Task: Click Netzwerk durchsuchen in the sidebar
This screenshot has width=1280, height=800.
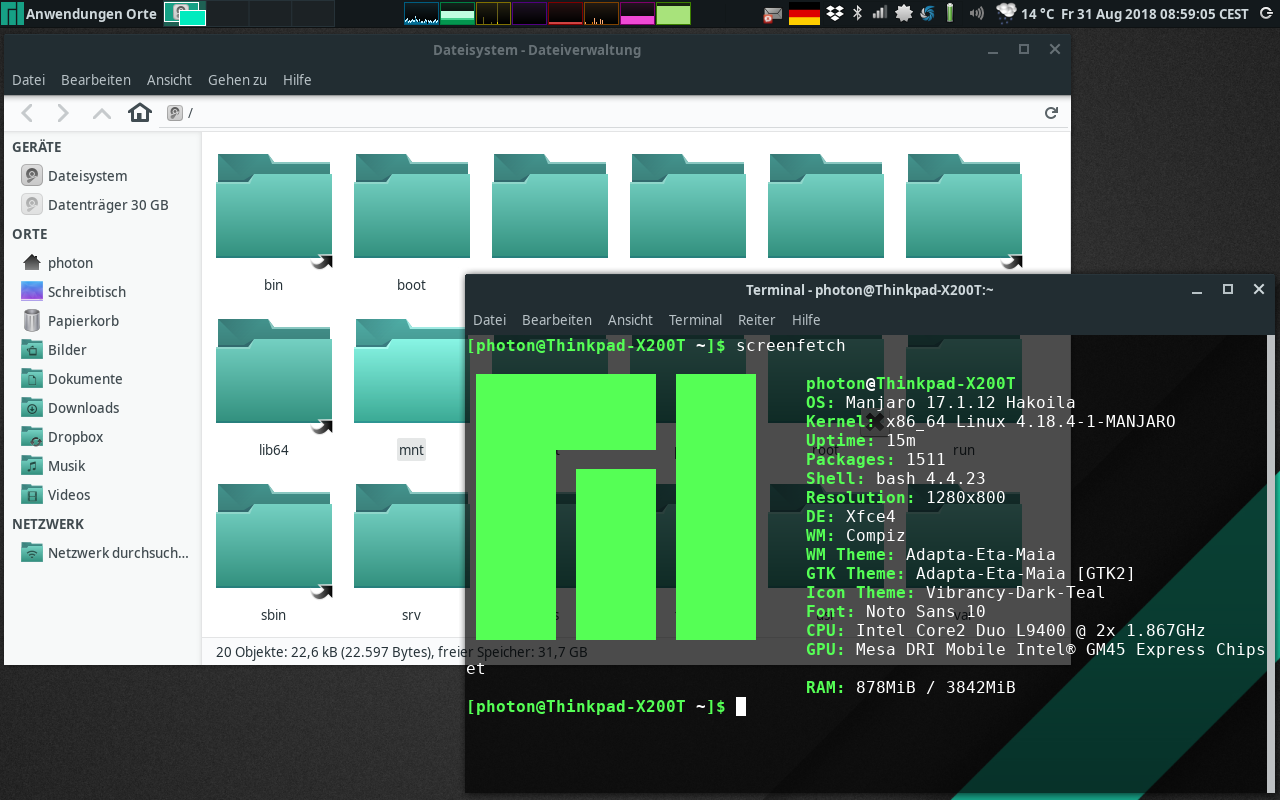Action: point(104,553)
